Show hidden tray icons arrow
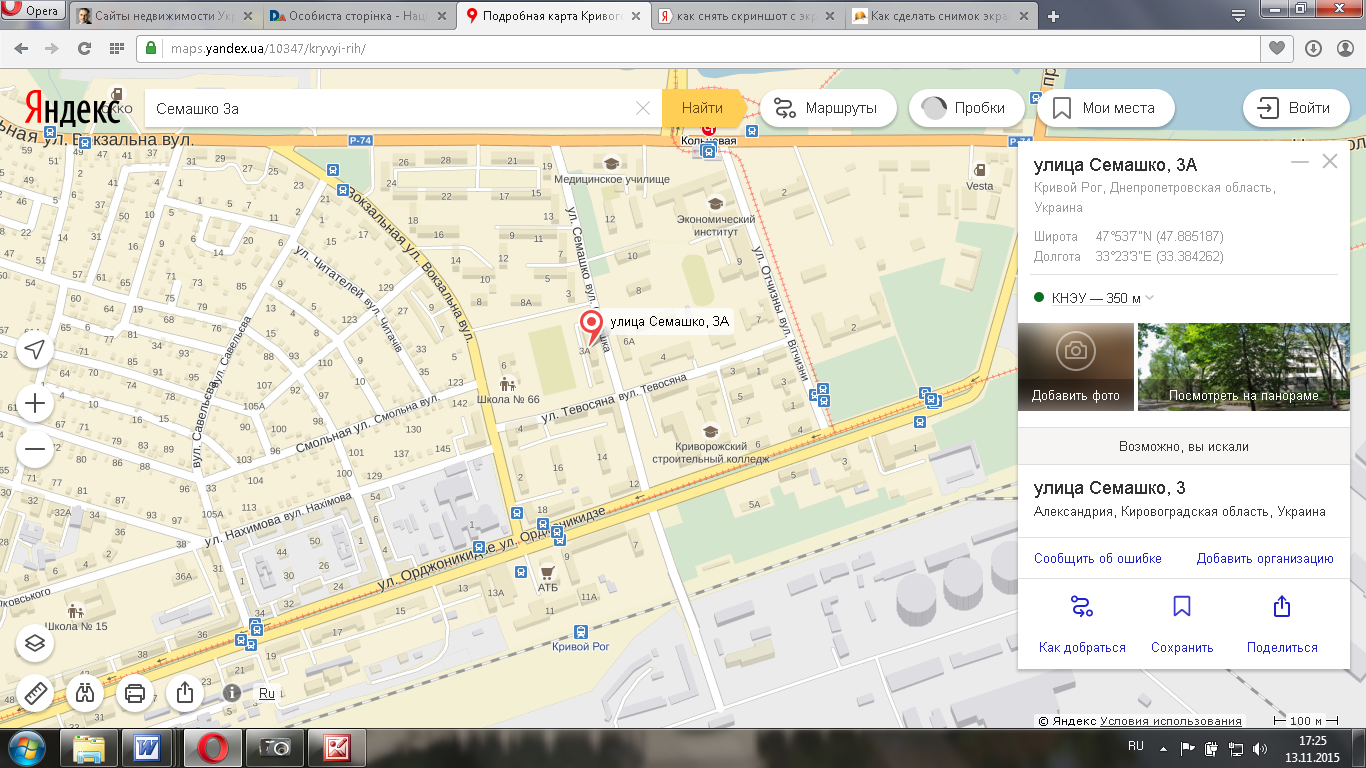 [1163, 748]
